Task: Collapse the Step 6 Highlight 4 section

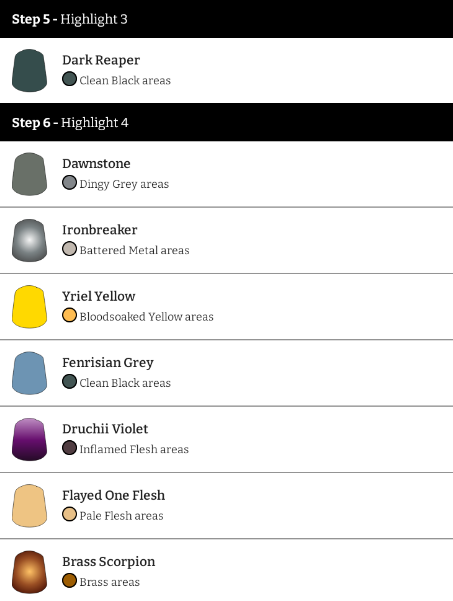Action: pos(226,122)
